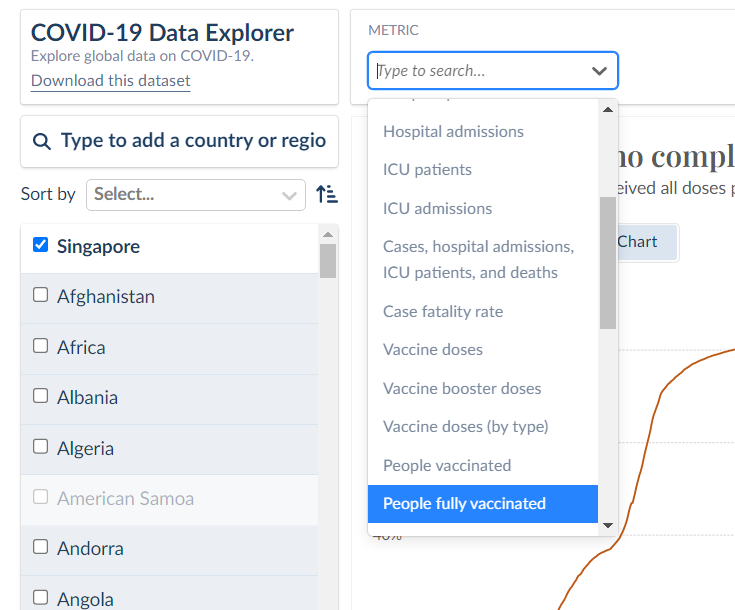735x610 pixels.
Task: Select Vaccine booster doses option
Action: pyautogui.click(x=461, y=388)
